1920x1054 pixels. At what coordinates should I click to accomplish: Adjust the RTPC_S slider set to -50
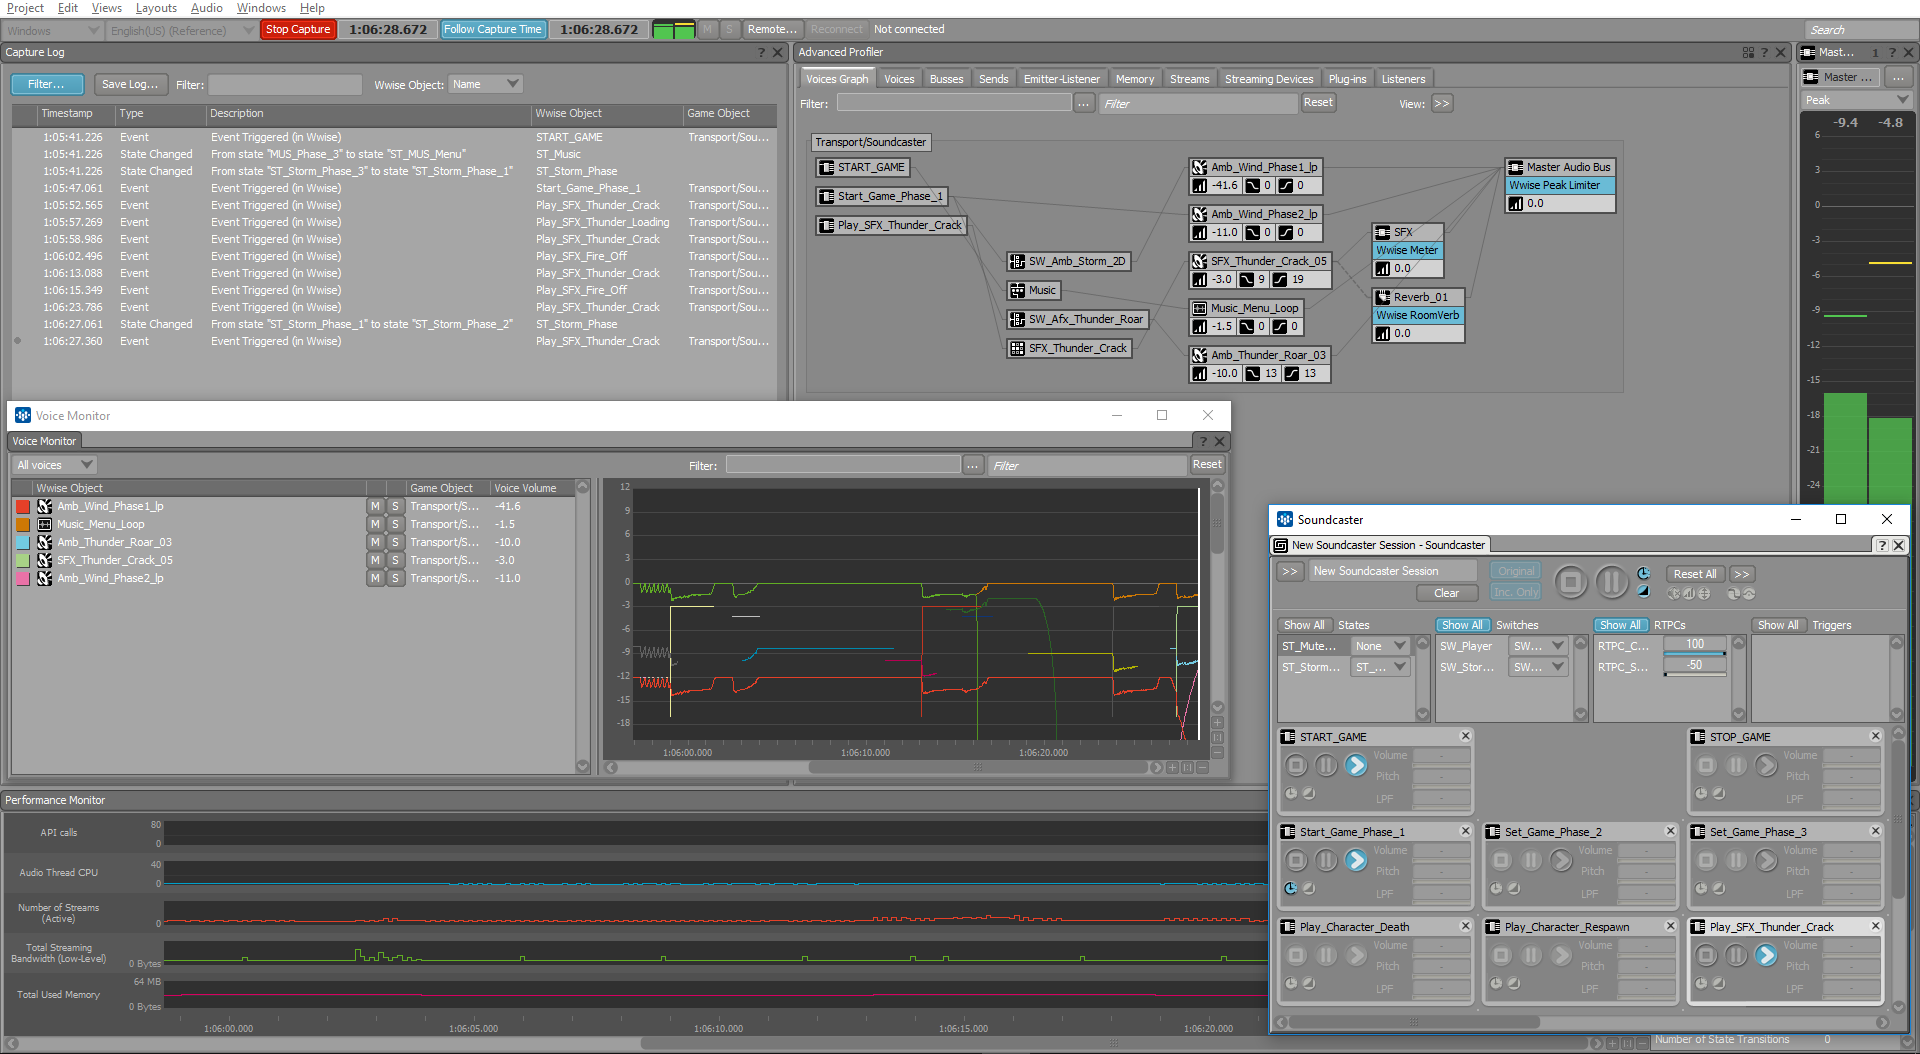[1695, 667]
